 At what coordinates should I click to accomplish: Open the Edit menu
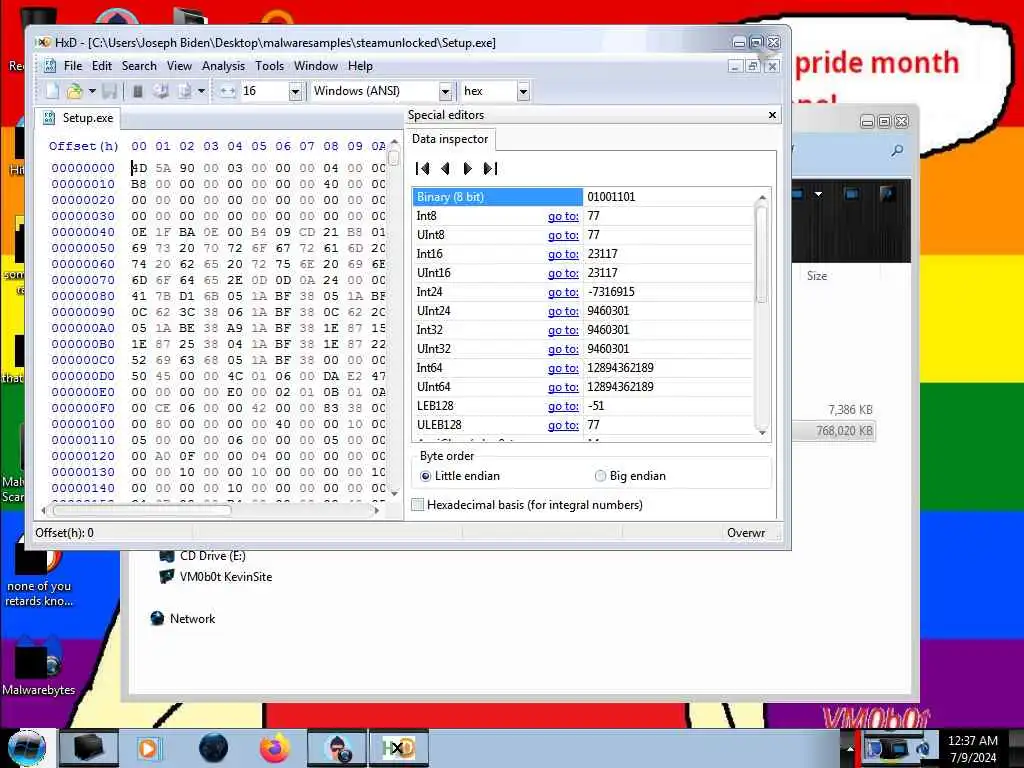pyautogui.click(x=101, y=66)
